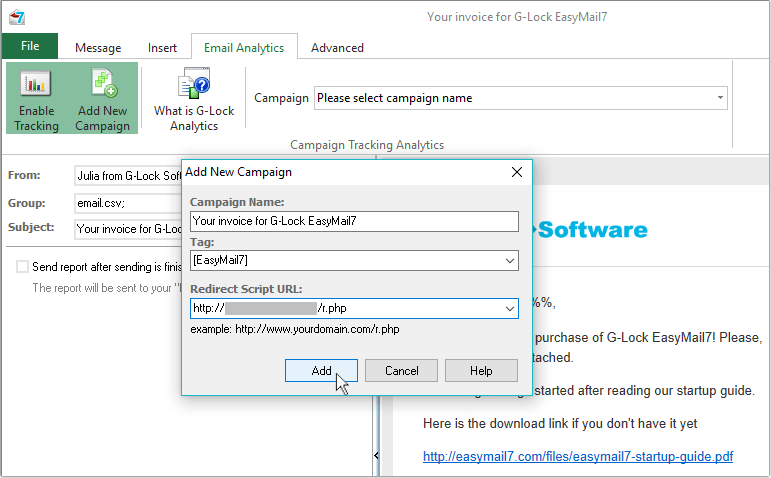The image size is (771, 478).
Task: Click the Campaign Name input field
Action: click(x=354, y=221)
